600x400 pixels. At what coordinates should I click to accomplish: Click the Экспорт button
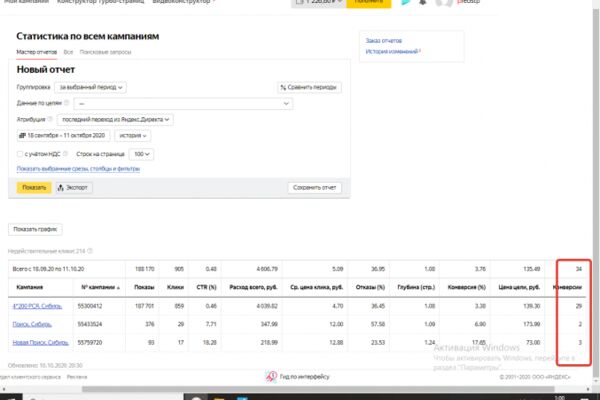tap(74, 188)
